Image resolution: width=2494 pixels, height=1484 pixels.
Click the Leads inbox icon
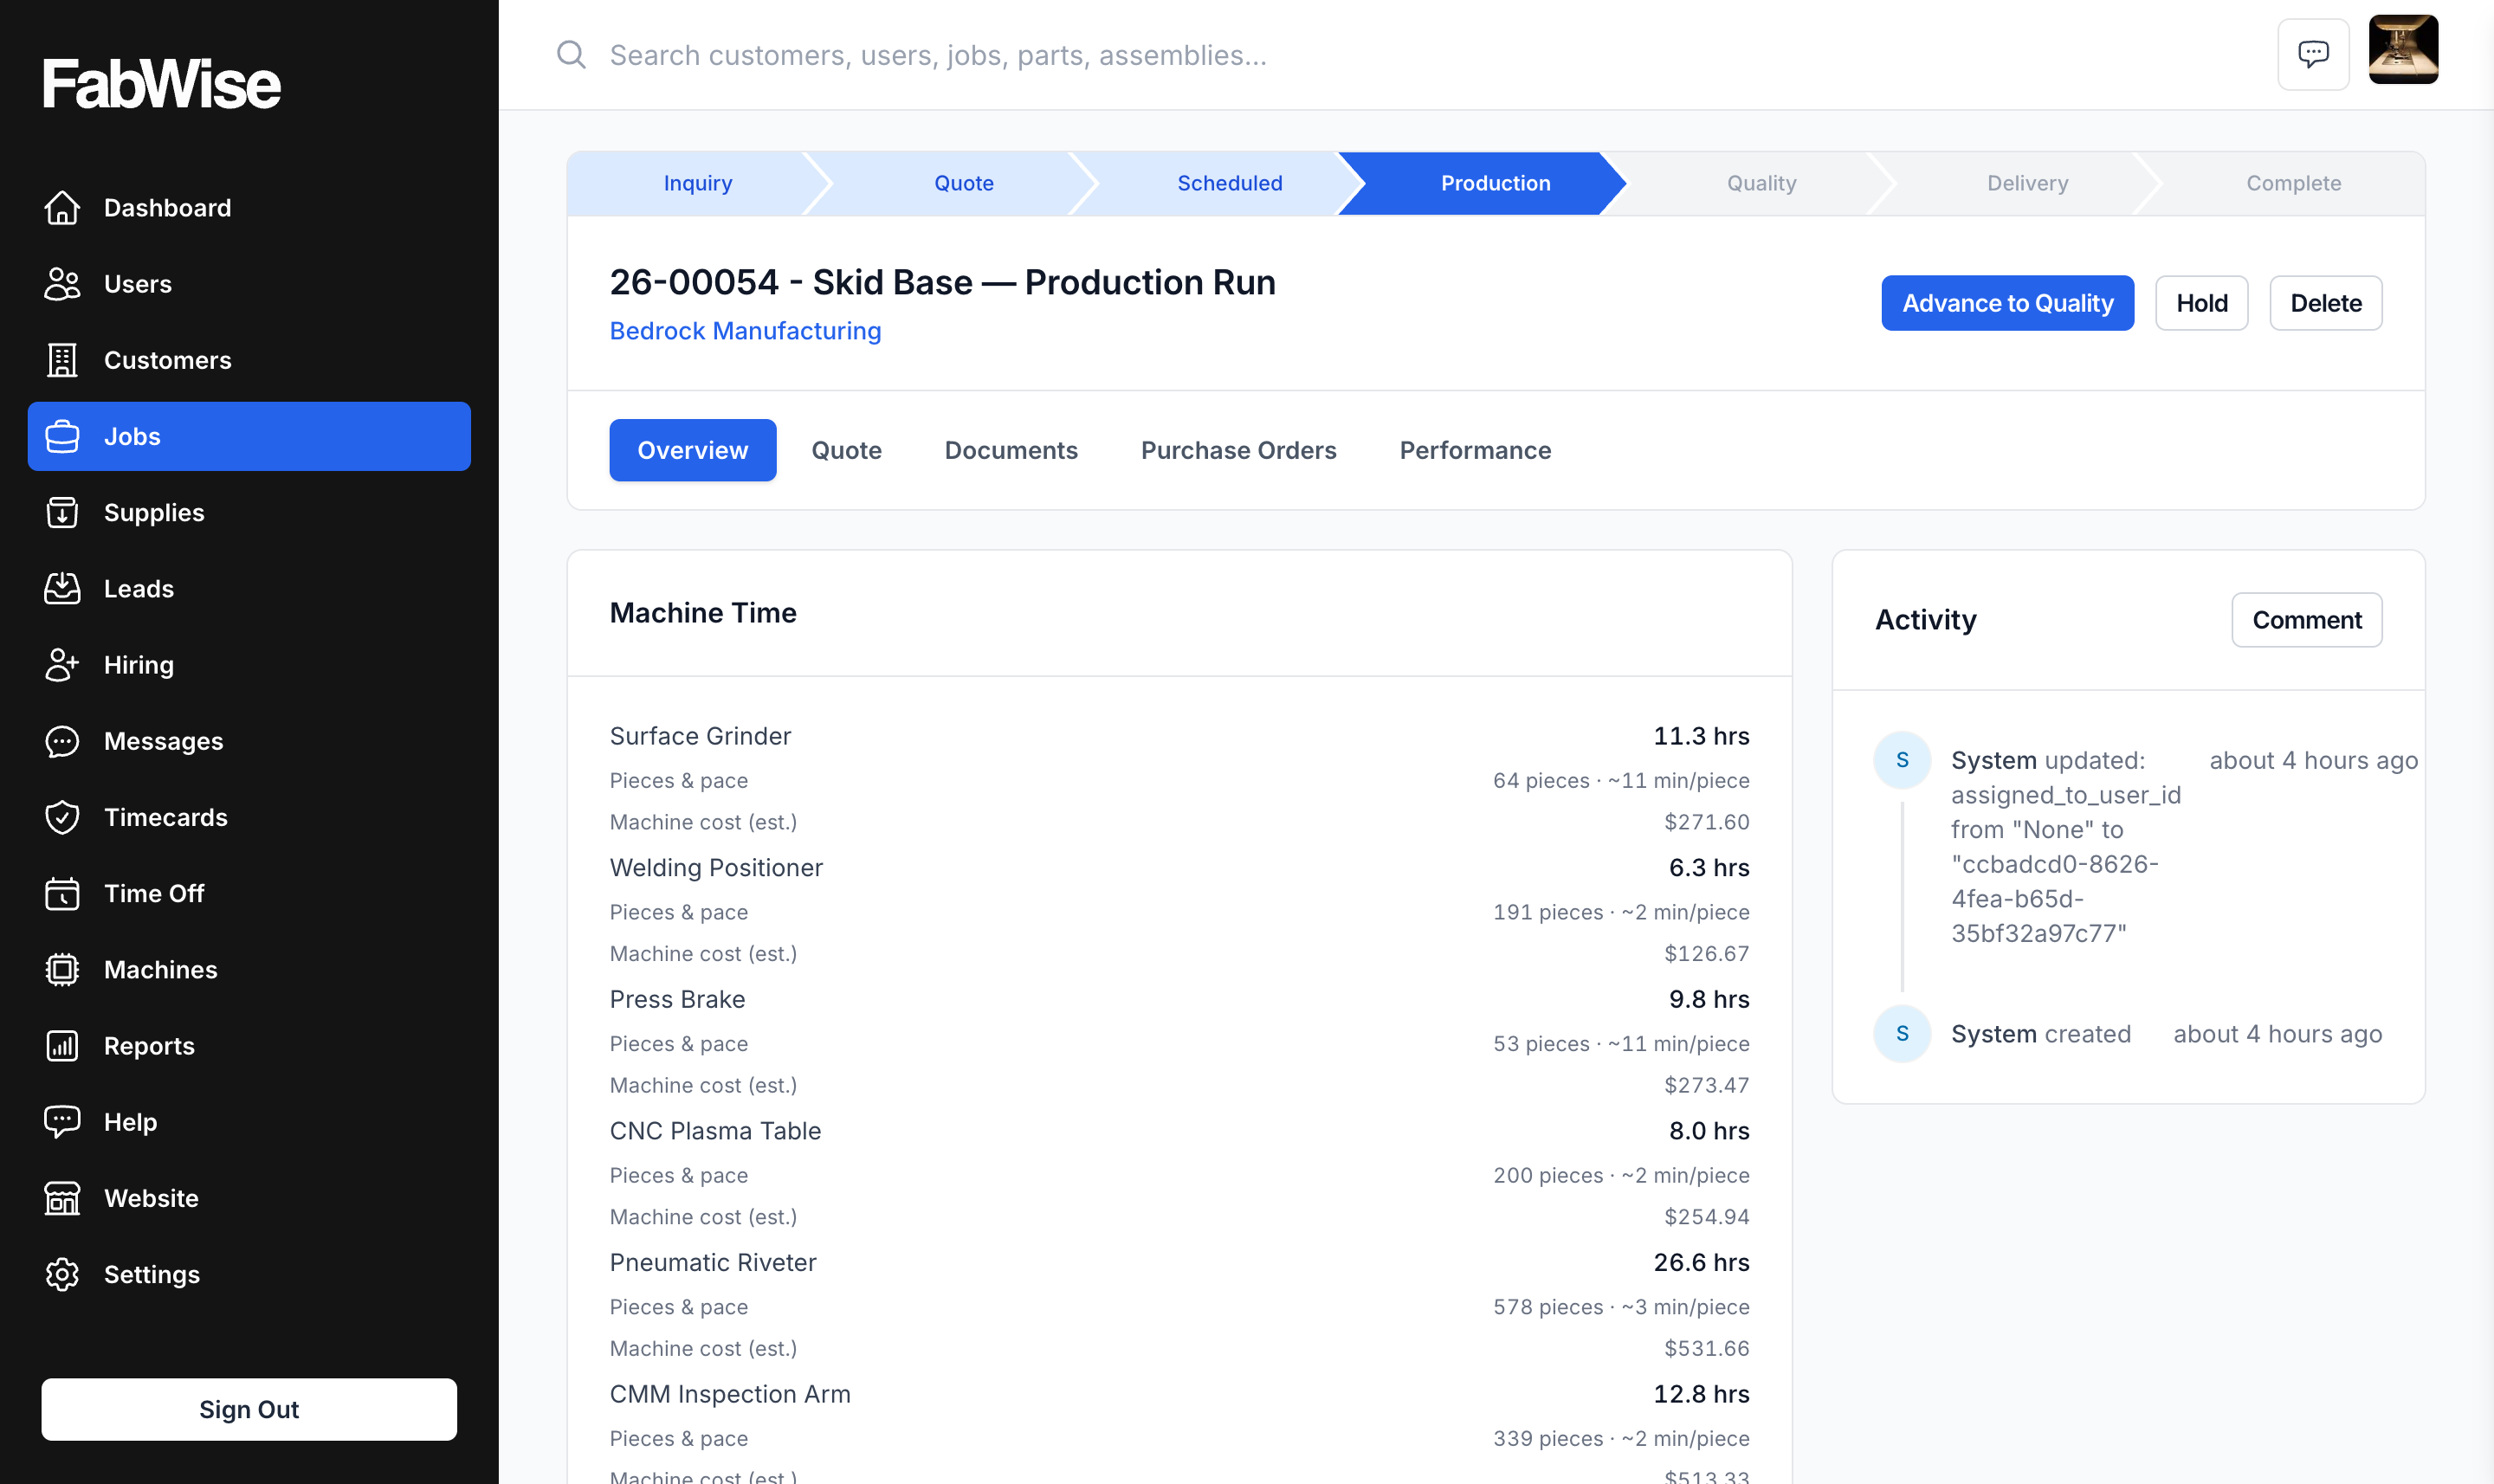pyautogui.click(x=62, y=588)
